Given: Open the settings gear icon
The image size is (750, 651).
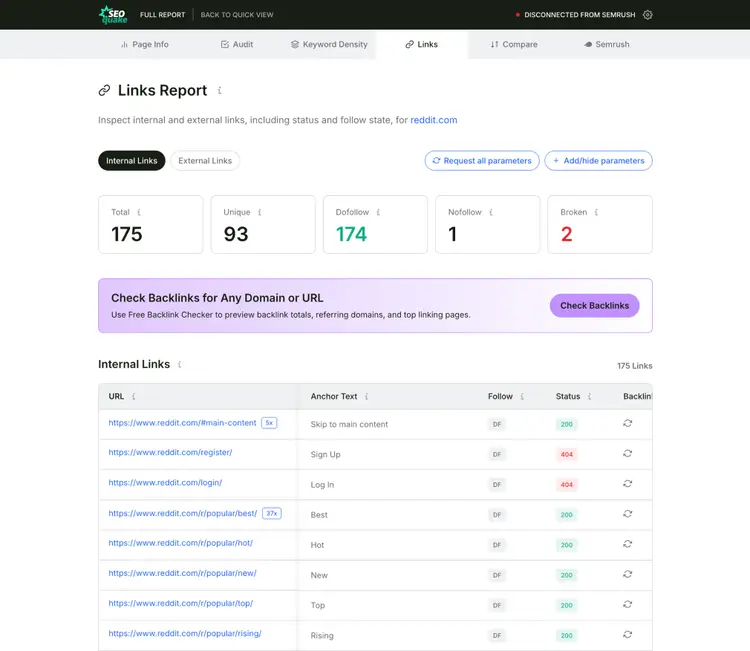Looking at the screenshot, I should 648,15.
